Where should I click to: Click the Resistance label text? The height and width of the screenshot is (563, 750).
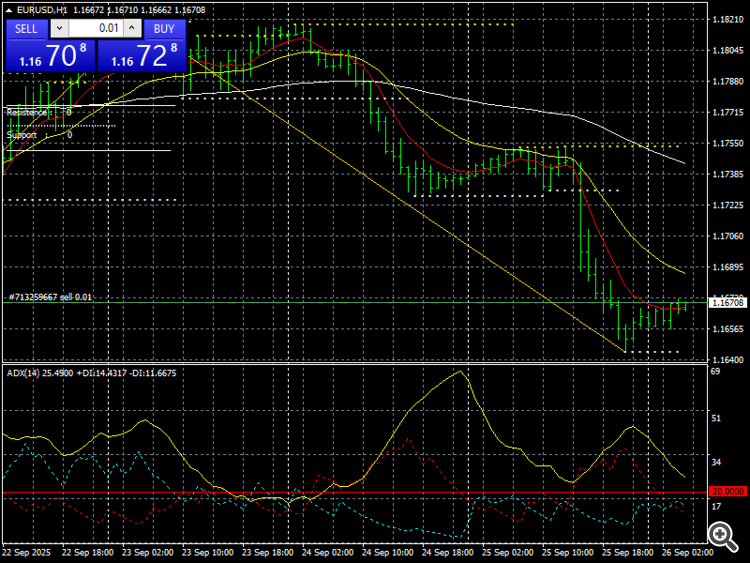coord(26,112)
